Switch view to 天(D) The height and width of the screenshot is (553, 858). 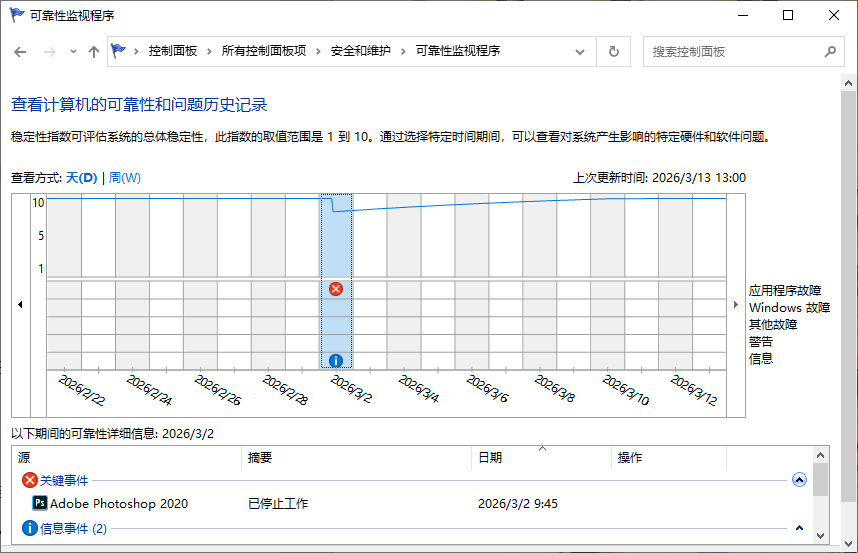[x=82, y=178]
